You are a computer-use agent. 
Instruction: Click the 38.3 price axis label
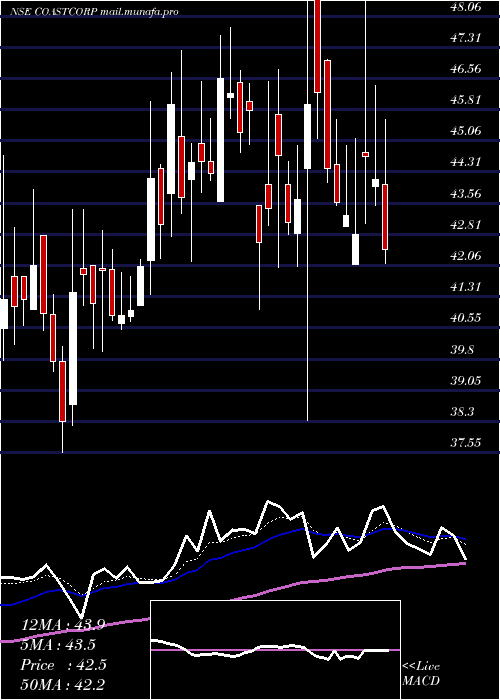pyautogui.click(x=463, y=412)
